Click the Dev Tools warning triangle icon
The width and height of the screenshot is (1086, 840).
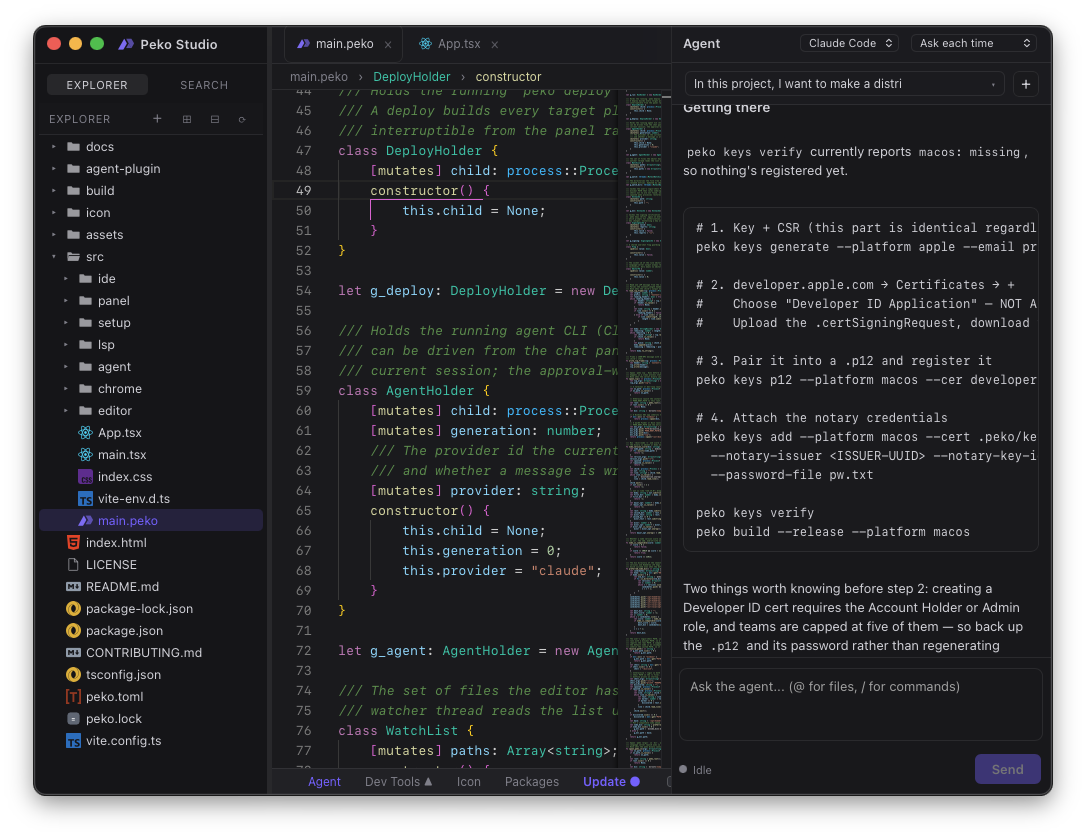[x=428, y=781]
